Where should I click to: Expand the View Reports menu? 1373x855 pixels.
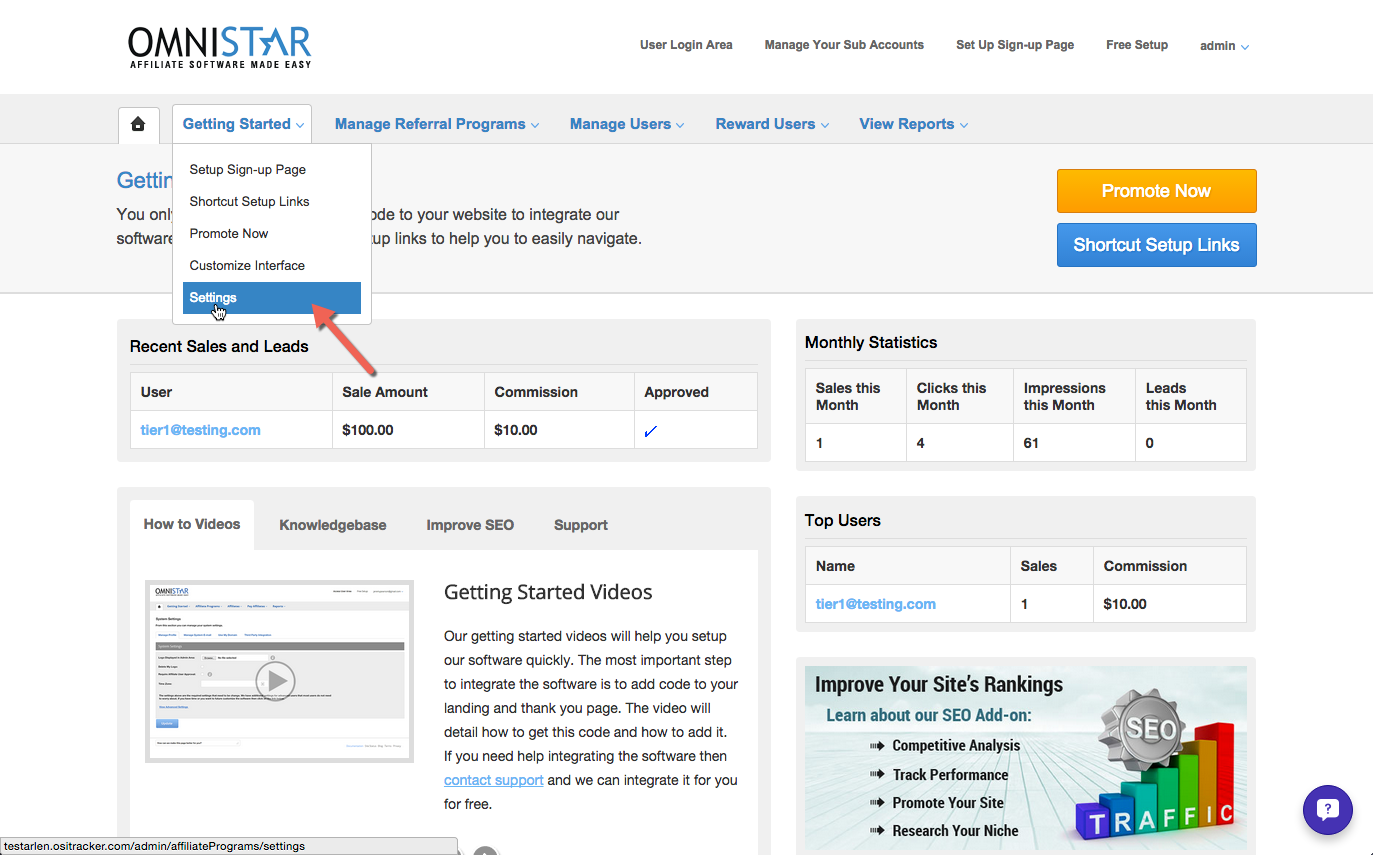(913, 124)
